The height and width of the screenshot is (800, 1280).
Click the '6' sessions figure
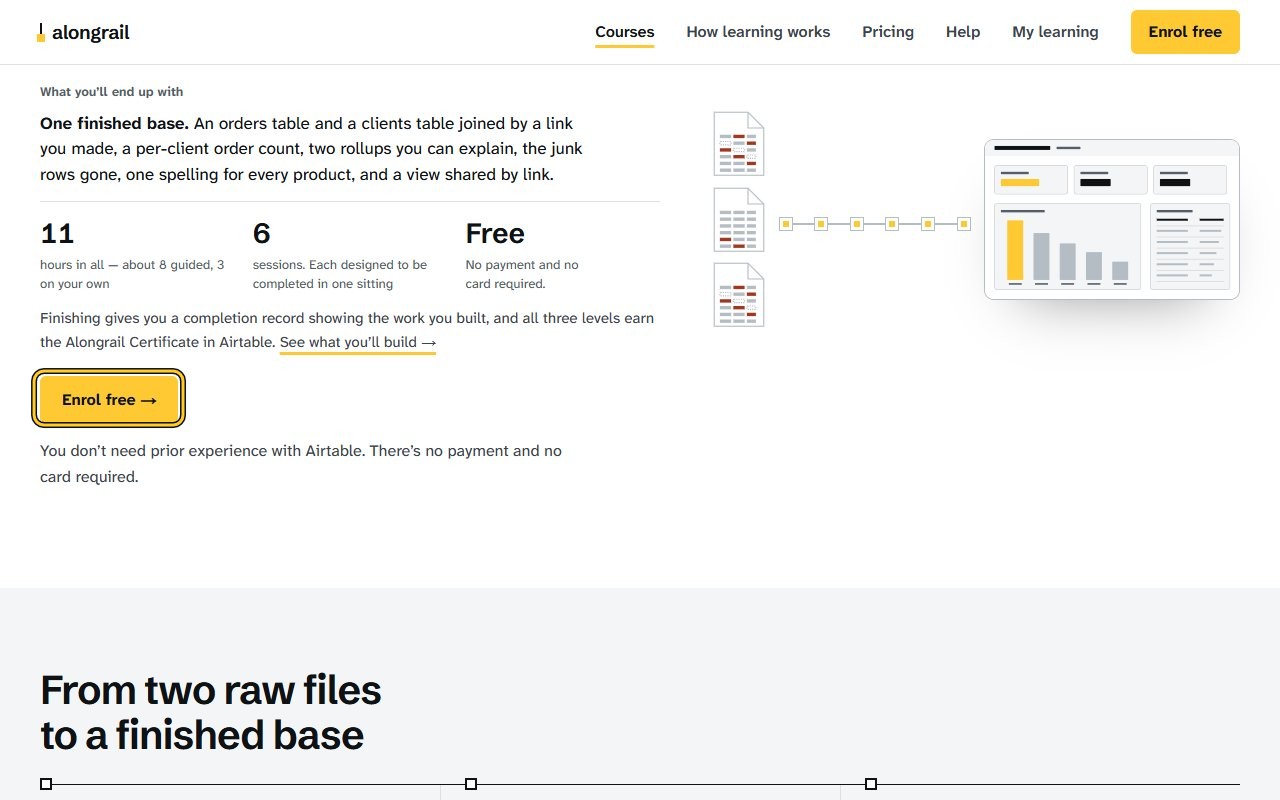click(x=262, y=233)
